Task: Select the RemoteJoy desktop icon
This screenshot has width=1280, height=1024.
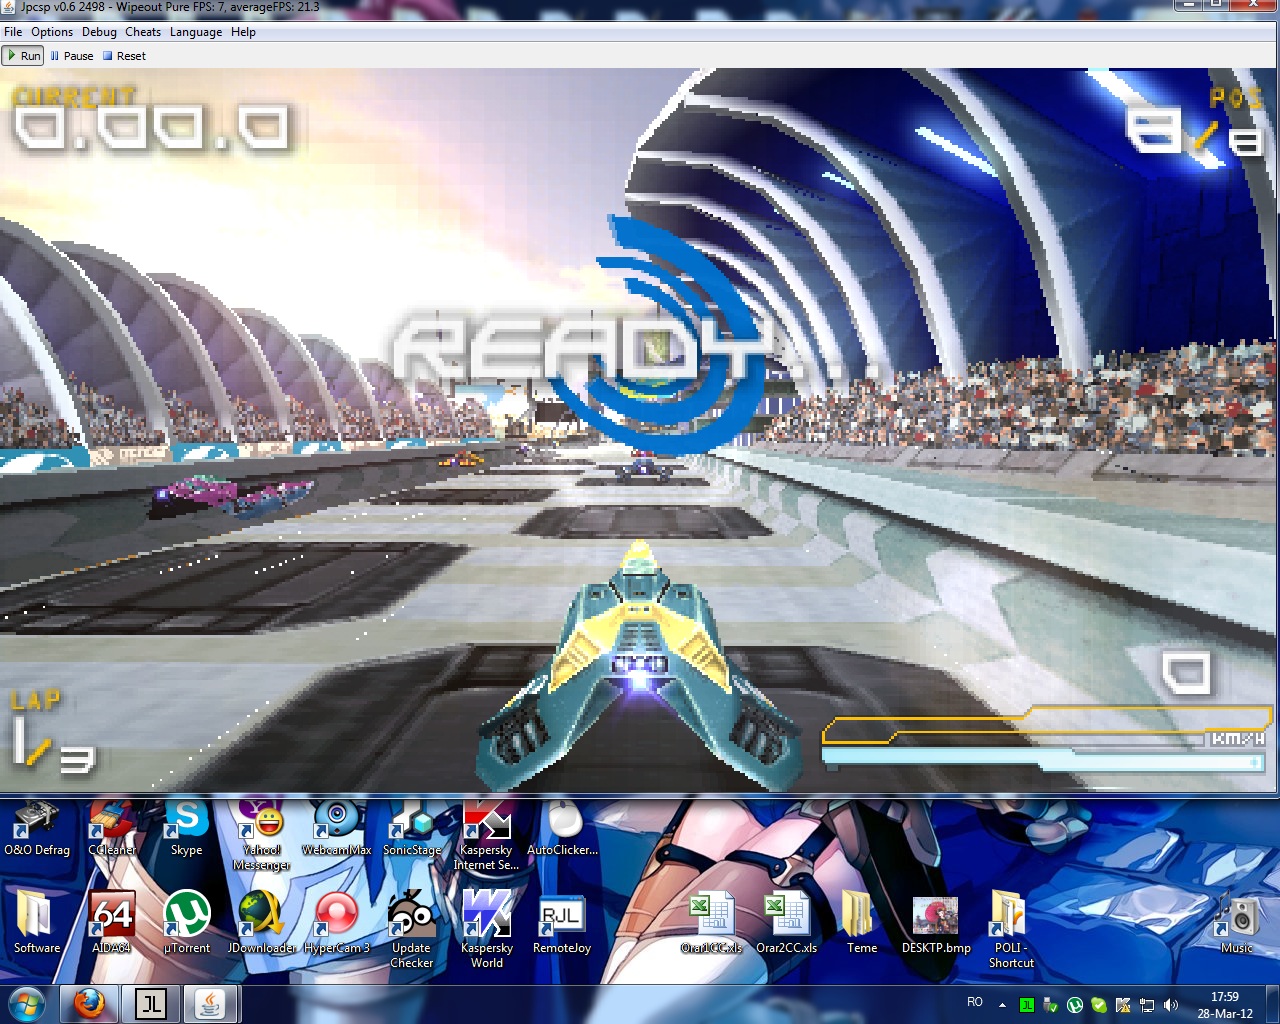Action: pos(562,922)
